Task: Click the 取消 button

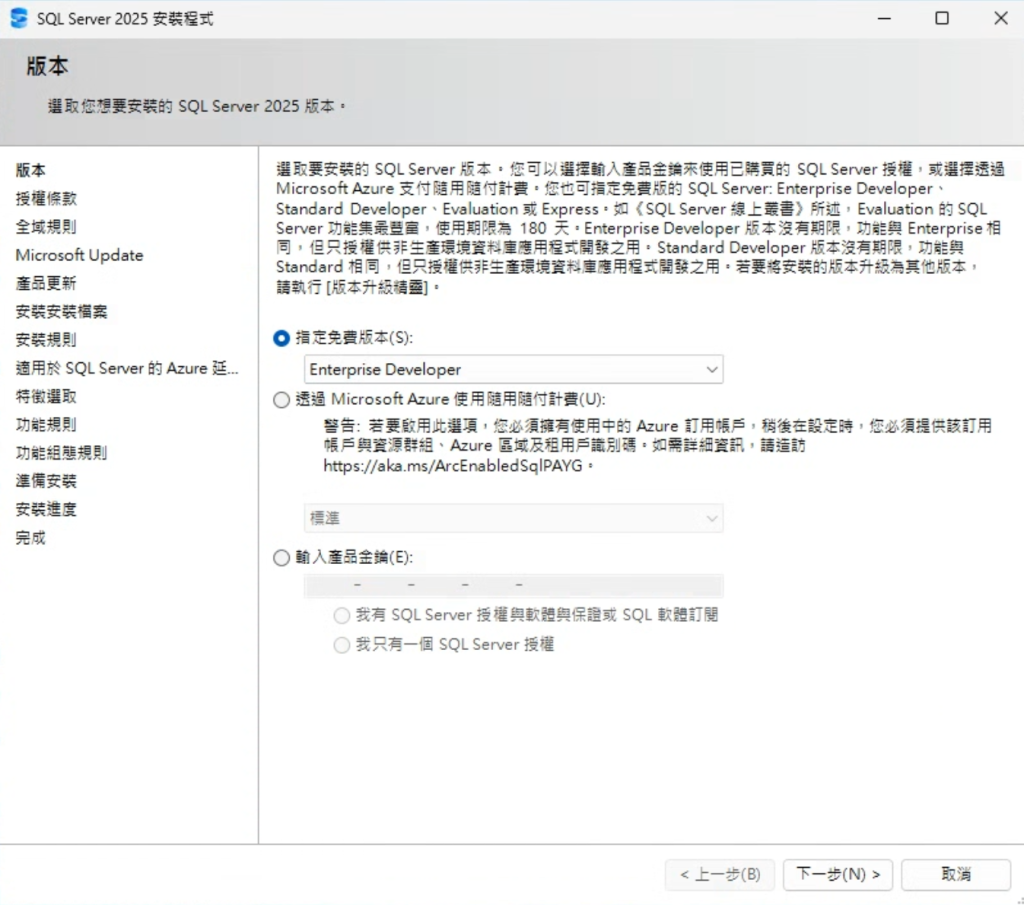Action: 956,874
